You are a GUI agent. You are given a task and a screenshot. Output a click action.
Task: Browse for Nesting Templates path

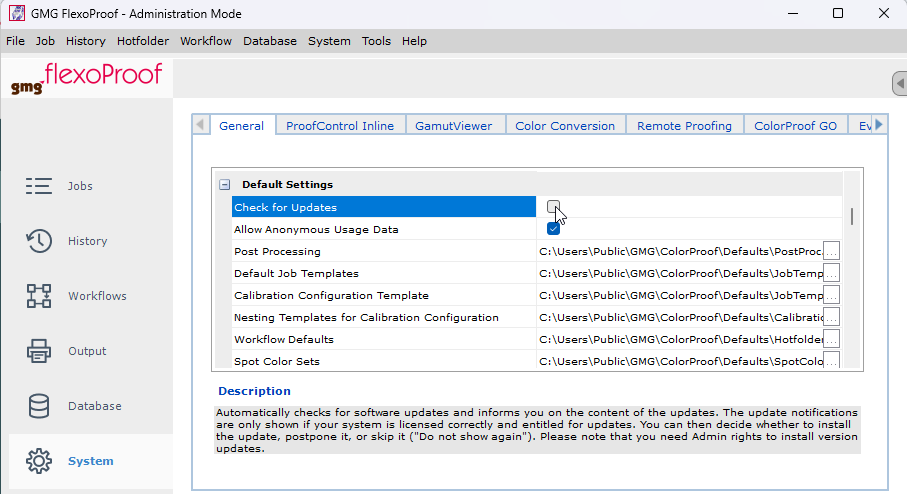tap(831, 317)
